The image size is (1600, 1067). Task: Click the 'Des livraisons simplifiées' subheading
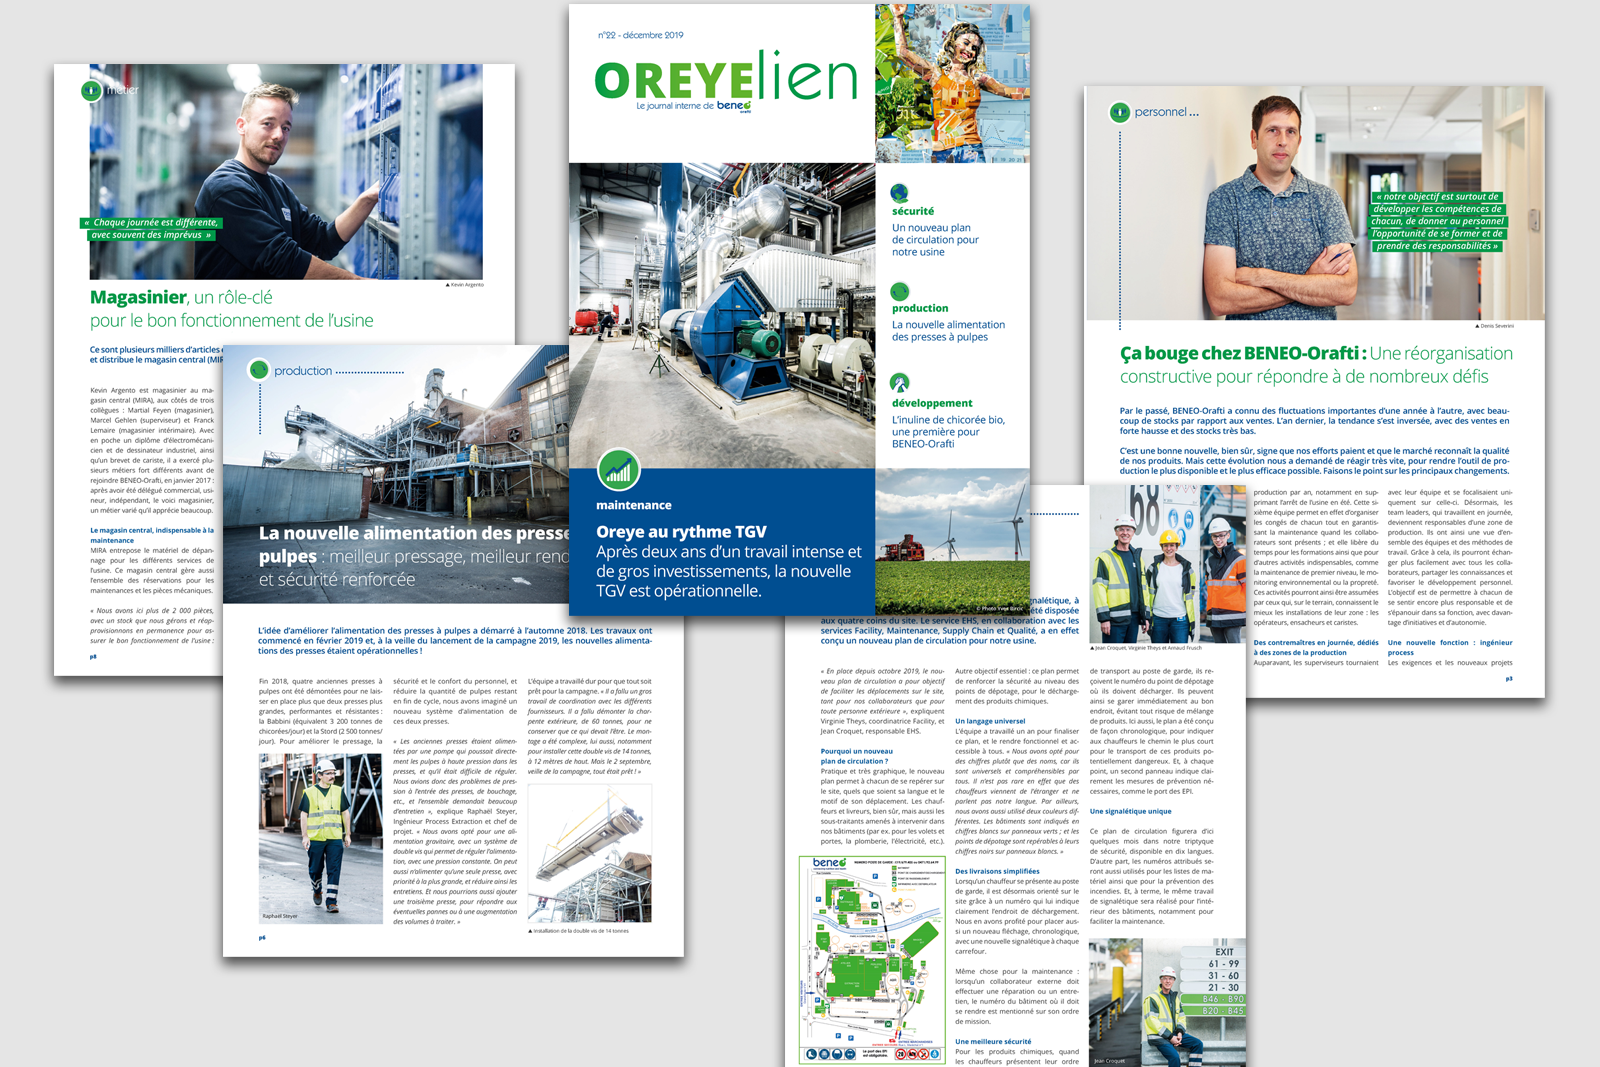[997, 871]
